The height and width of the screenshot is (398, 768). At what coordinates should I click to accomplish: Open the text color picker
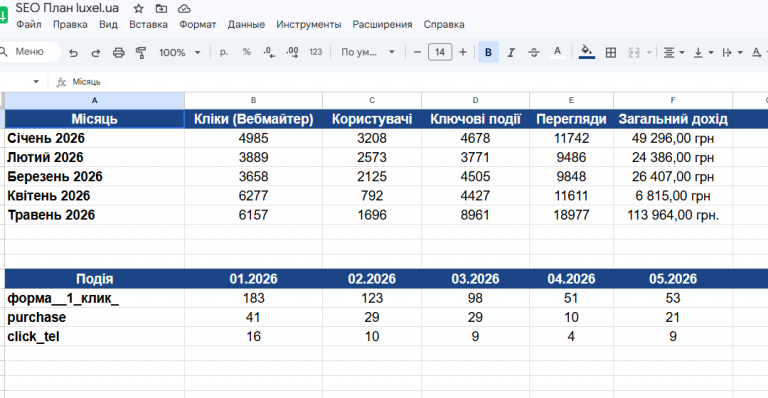557,52
